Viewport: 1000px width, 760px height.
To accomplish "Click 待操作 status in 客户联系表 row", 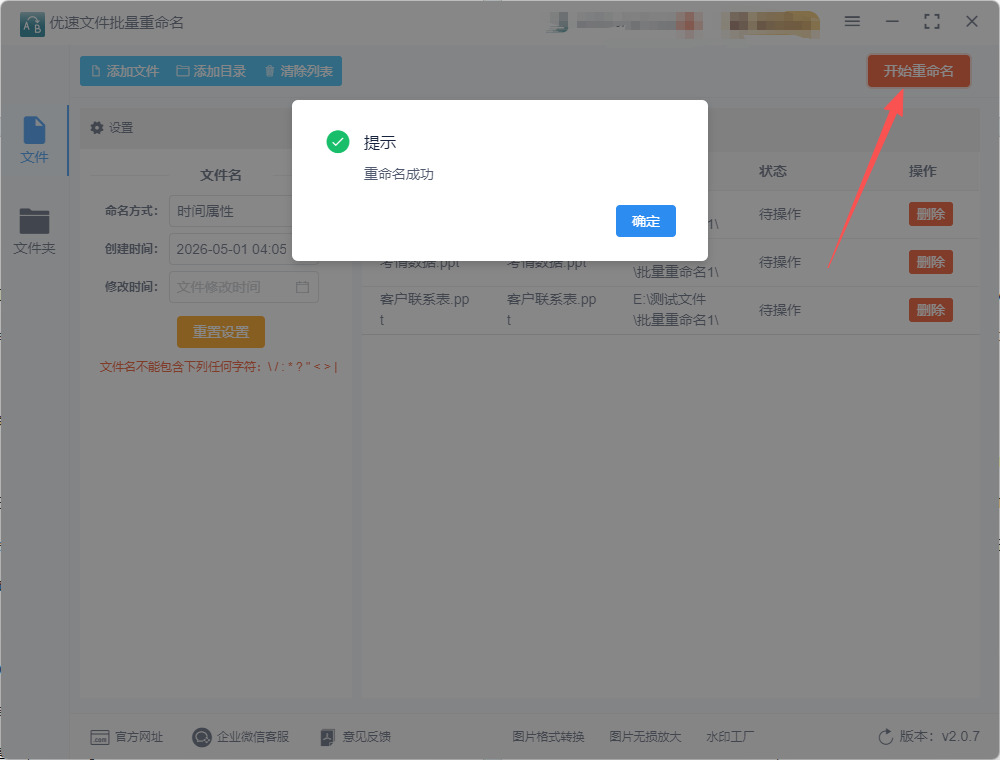I will (779, 310).
